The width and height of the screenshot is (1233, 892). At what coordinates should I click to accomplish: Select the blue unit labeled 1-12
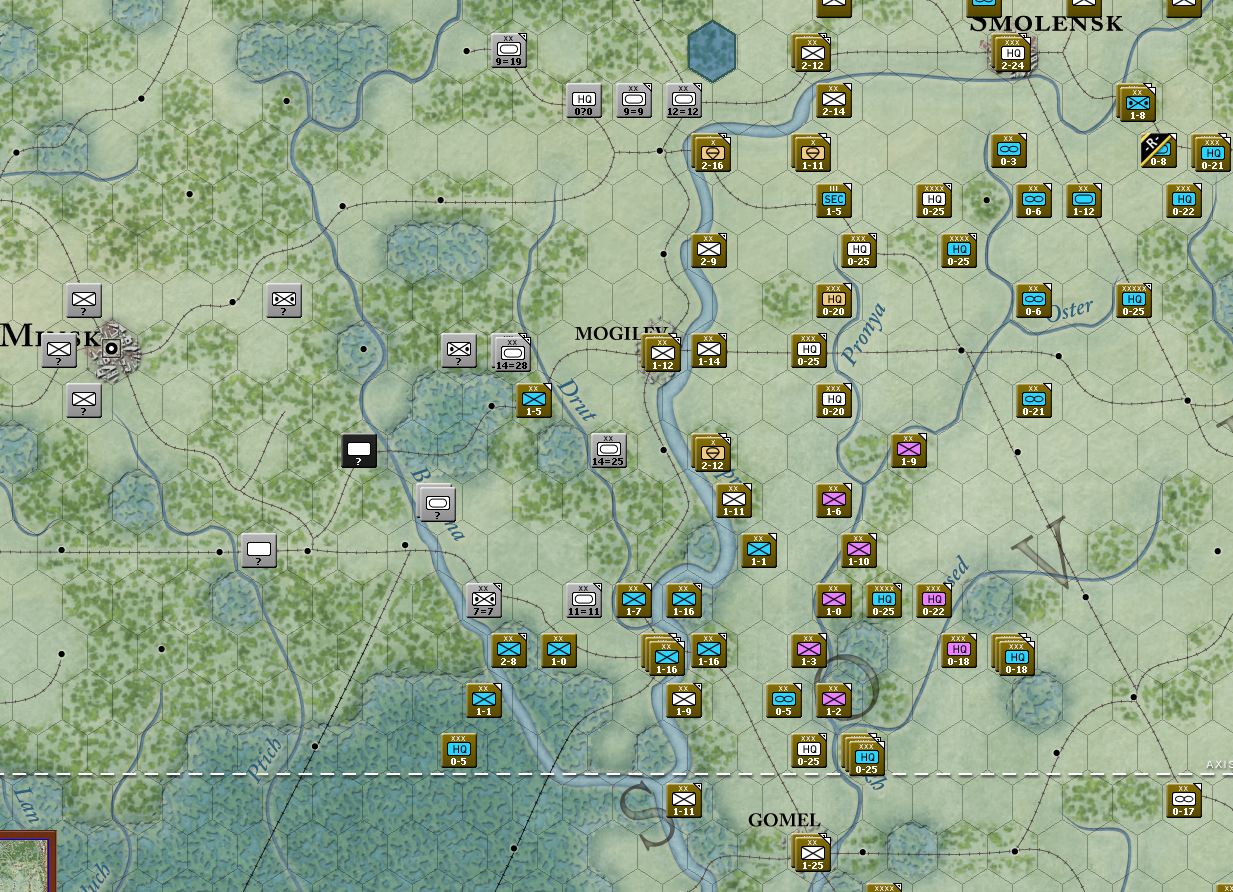[x=1084, y=200]
